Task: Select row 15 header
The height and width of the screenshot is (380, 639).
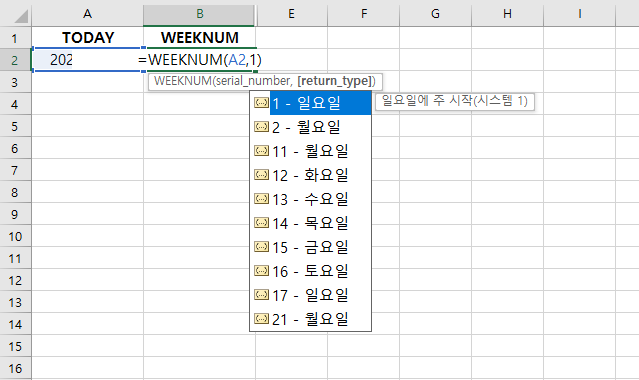Action: pyautogui.click(x=15, y=347)
